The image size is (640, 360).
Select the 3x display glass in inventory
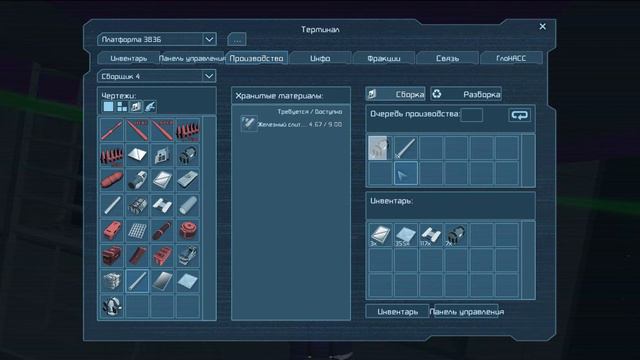click(380, 235)
